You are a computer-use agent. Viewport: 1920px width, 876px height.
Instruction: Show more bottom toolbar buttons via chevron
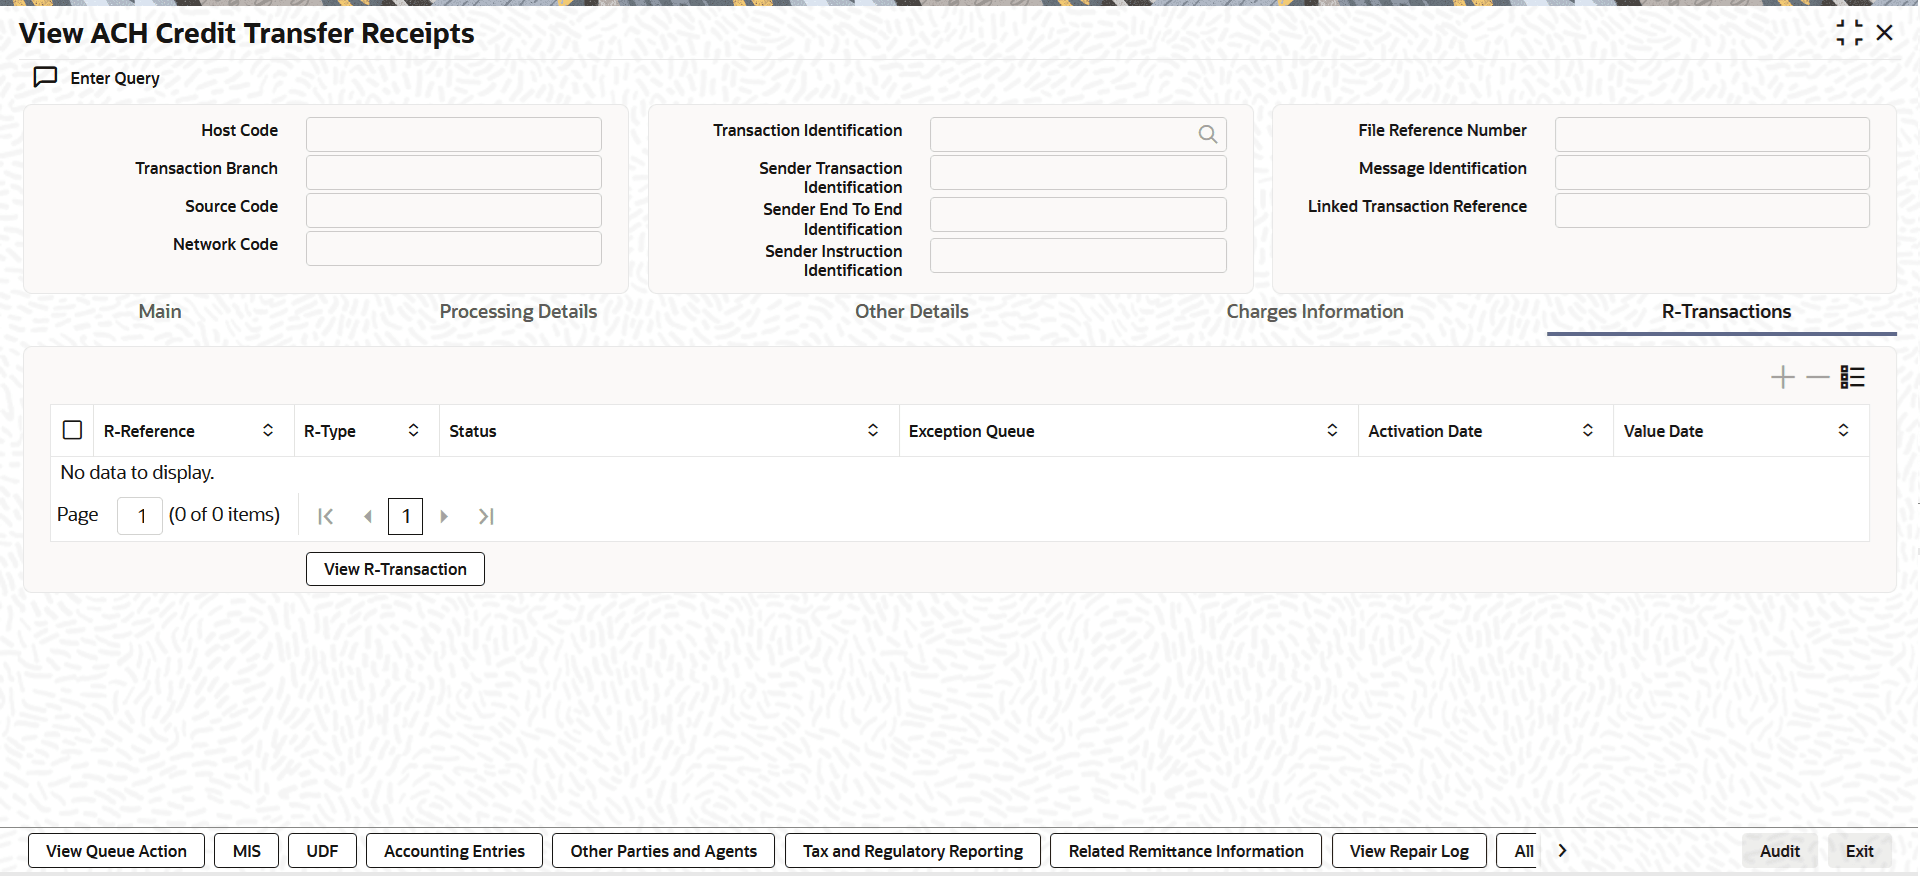click(1562, 851)
